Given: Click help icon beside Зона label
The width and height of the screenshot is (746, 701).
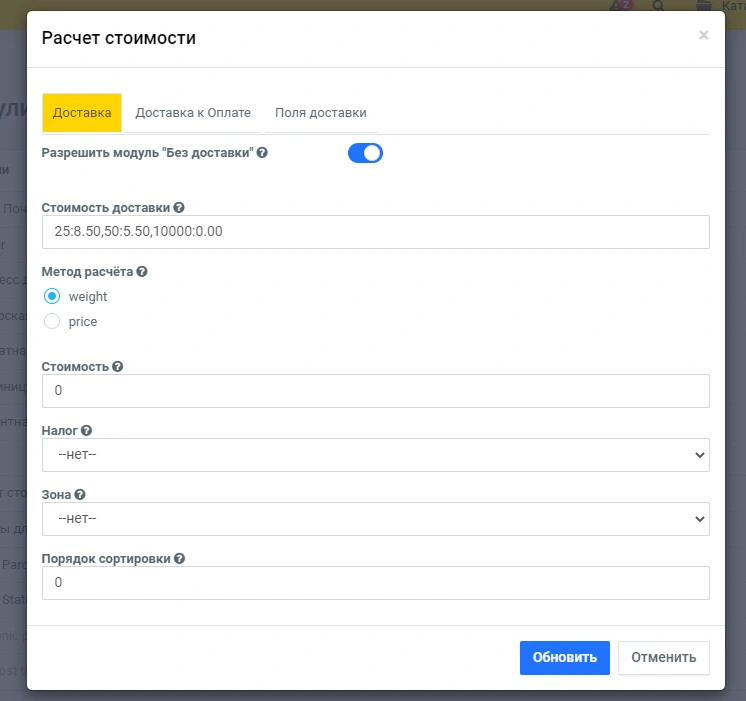Looking at the screenshot, I should (x=80, y=494).
